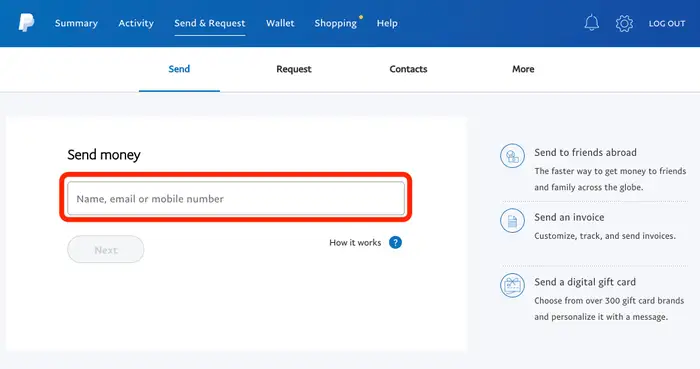Click the Send money heading

click(x=104, y=155)
